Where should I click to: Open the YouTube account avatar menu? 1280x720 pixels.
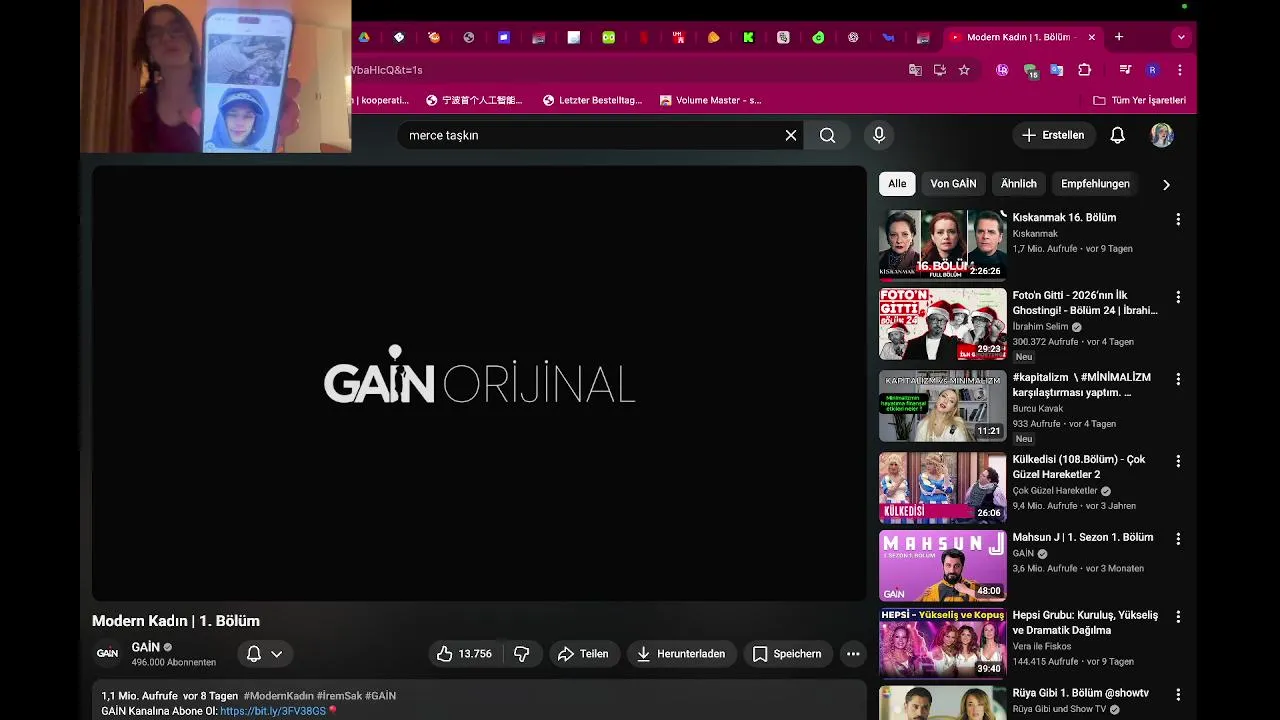[1162, 135]
